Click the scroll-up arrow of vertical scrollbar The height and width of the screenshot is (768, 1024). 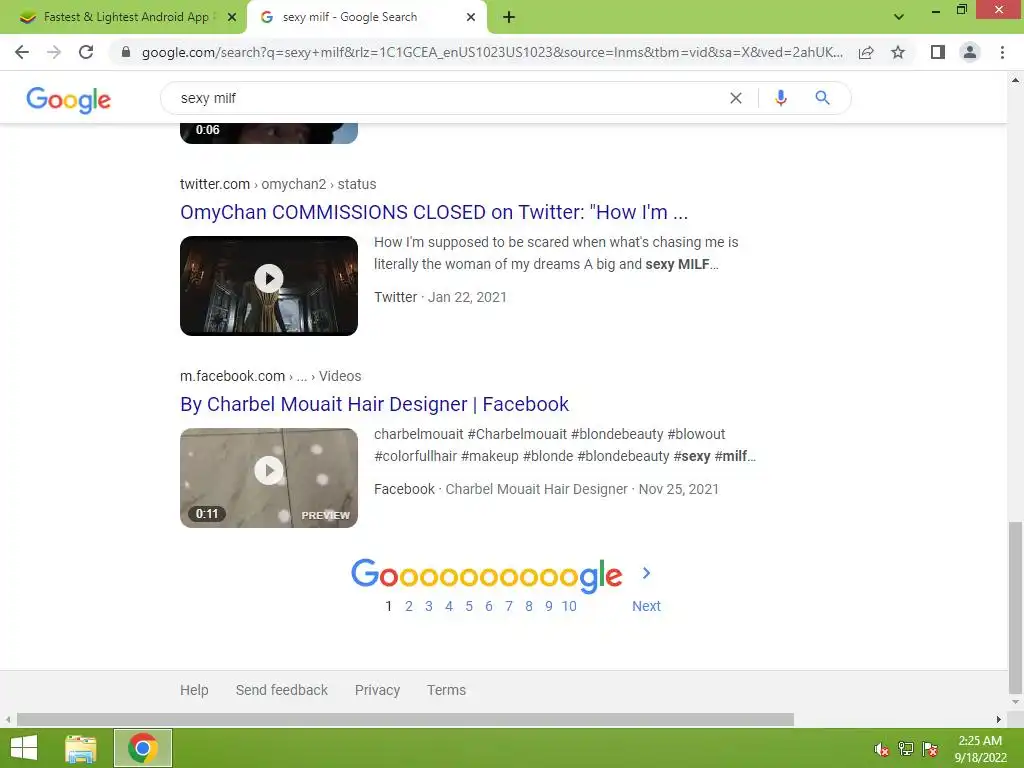point(1015,80)
